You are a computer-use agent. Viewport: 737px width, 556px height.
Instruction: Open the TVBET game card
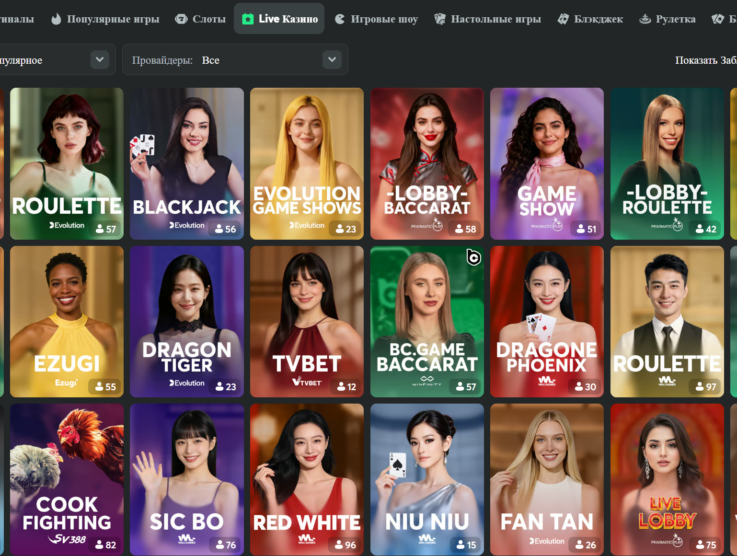point(307,321)
